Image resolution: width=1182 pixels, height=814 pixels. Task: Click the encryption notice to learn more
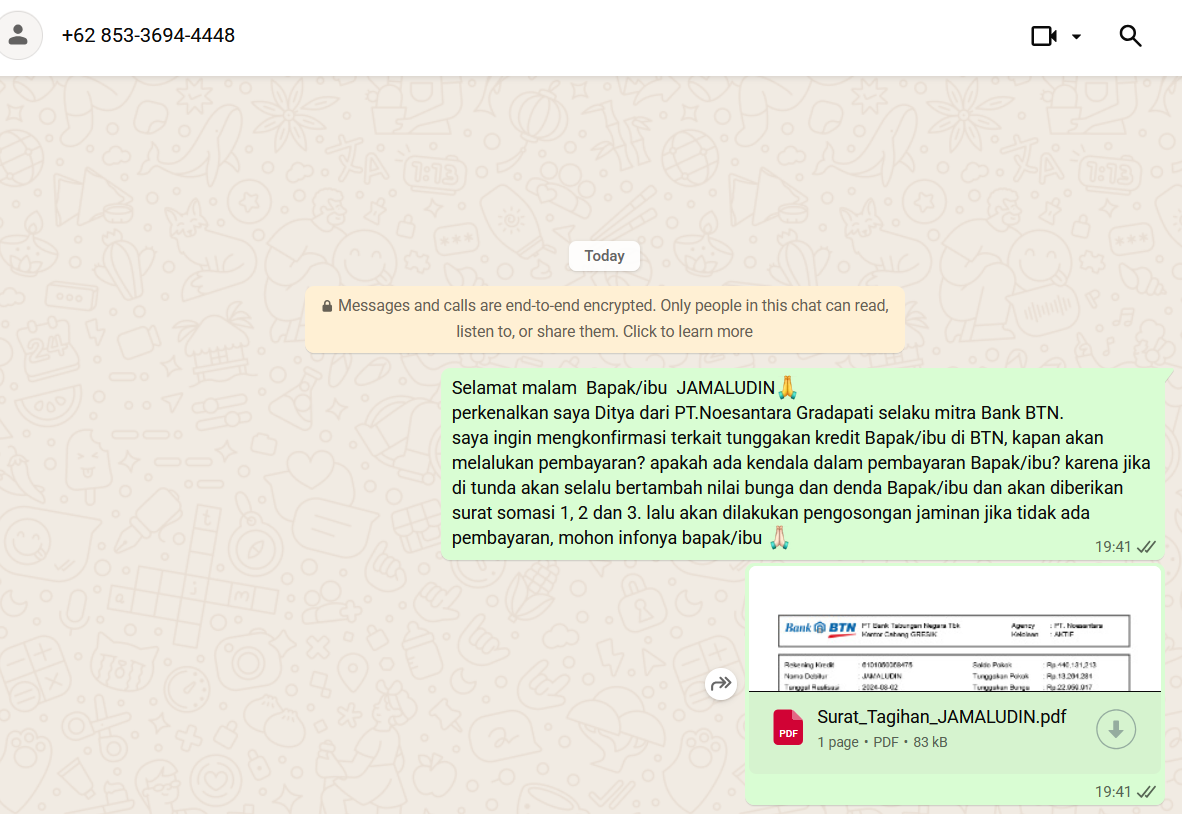(x=605, y=319)
